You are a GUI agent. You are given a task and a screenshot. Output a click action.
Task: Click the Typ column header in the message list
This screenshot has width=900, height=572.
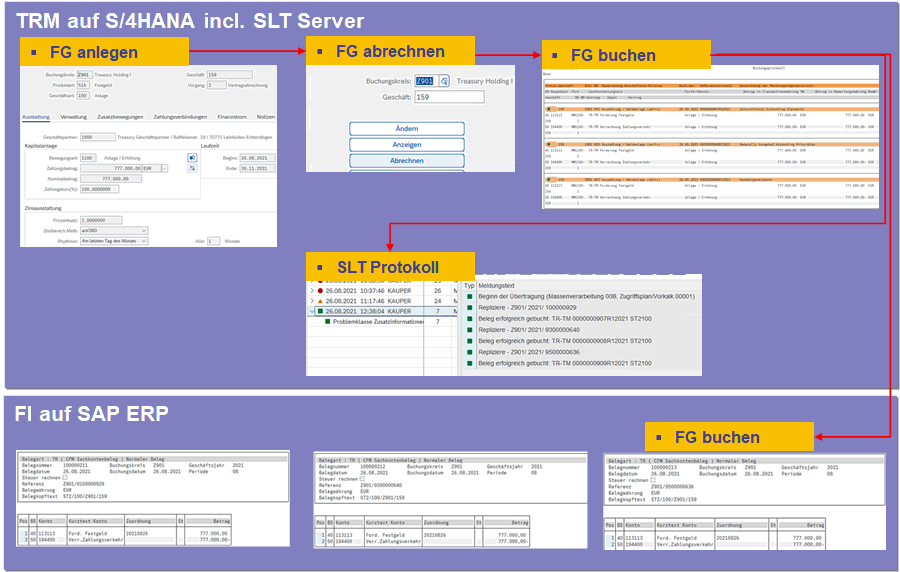tap(469, 285)
